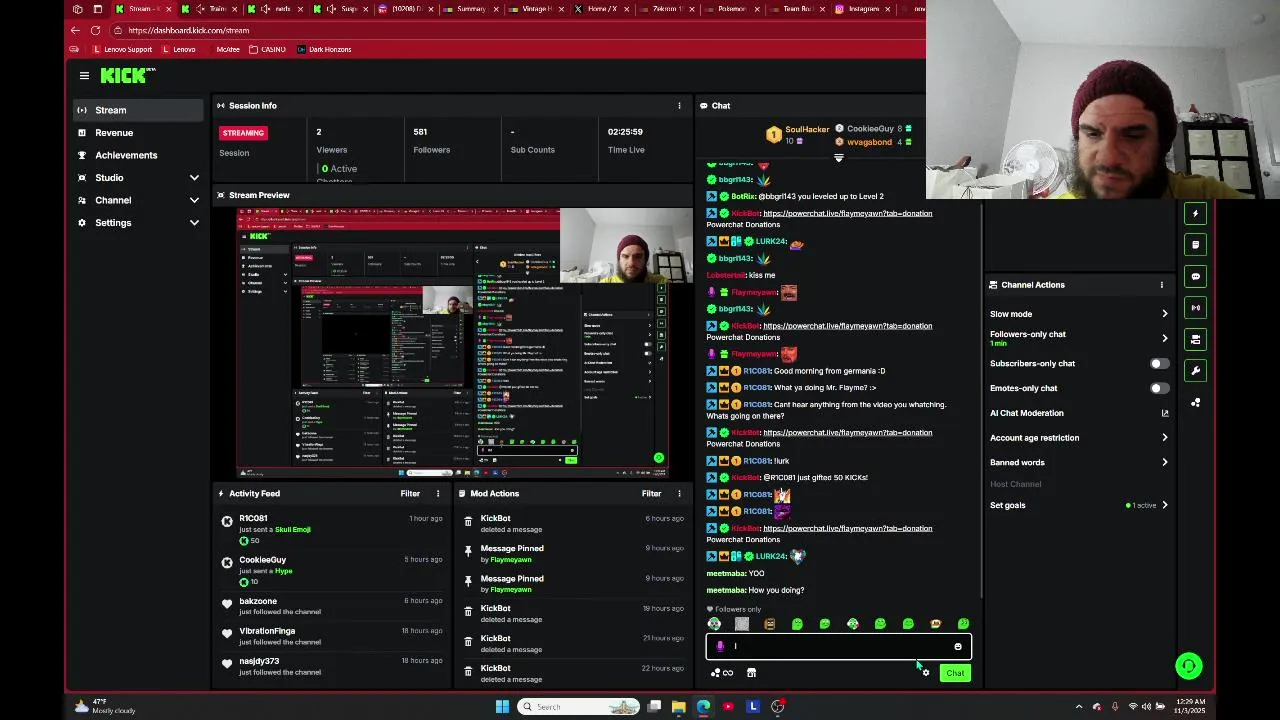Open Mod Actions three-dot options
The height and width of the screenshot is (720, 1280).
(x=679, y=493)
